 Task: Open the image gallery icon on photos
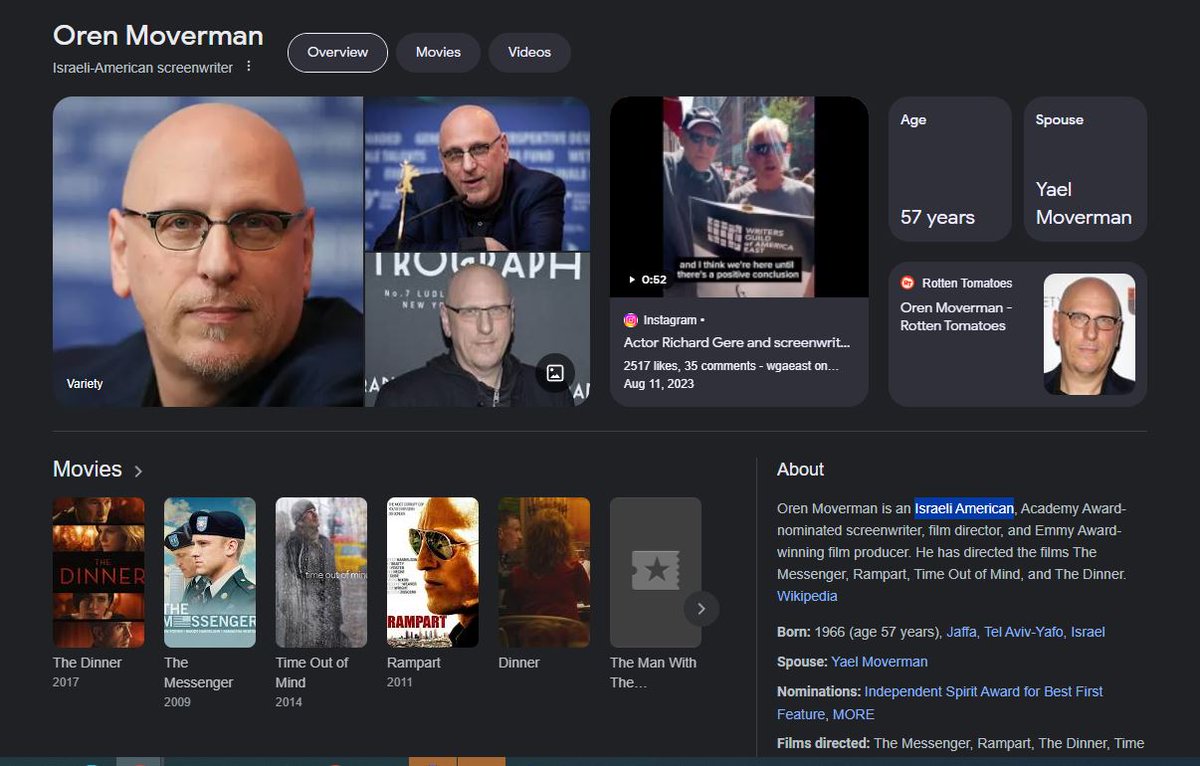[x=555, y=373]
